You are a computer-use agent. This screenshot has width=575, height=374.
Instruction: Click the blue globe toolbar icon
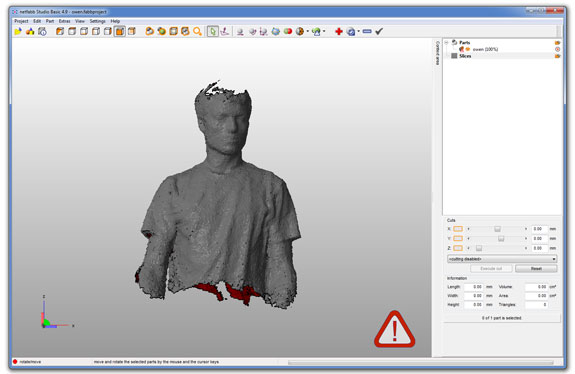tap(276, 32)
